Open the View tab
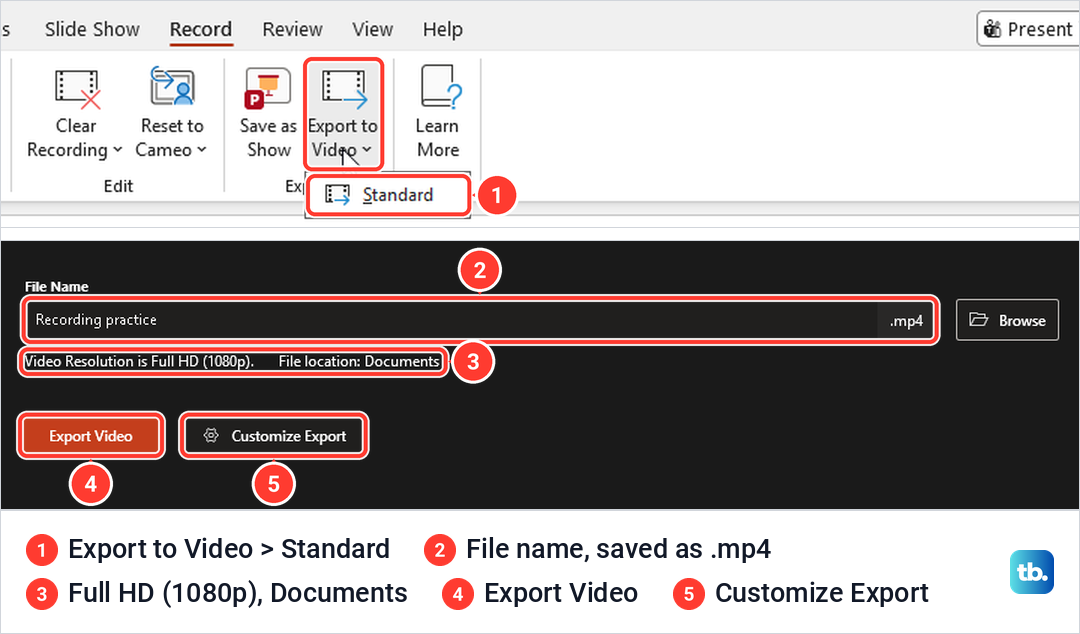 (373, 29)
